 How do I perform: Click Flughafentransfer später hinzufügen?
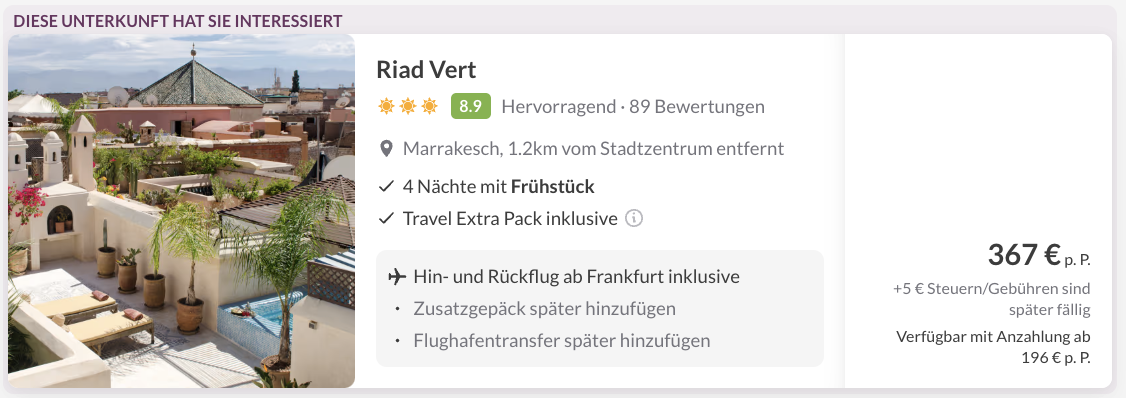click(562, 341)
